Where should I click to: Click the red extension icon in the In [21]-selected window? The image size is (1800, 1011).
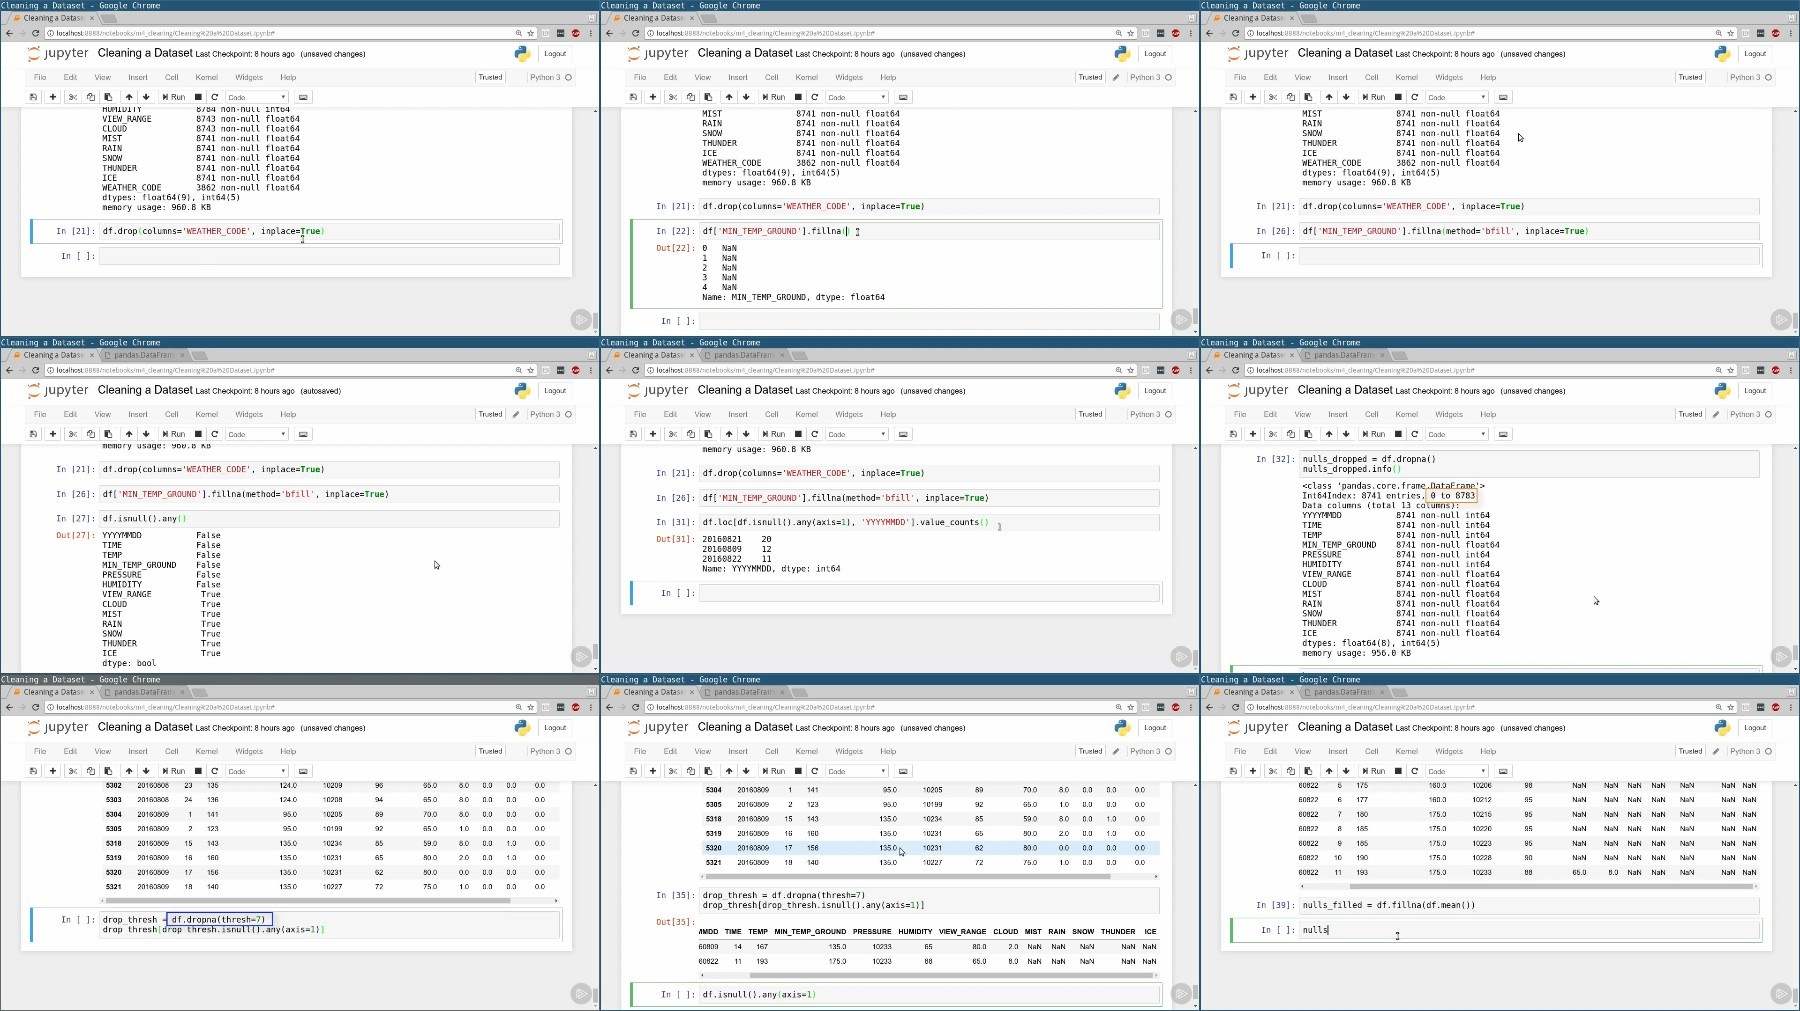pyautogui.click(x=575, y=33)
